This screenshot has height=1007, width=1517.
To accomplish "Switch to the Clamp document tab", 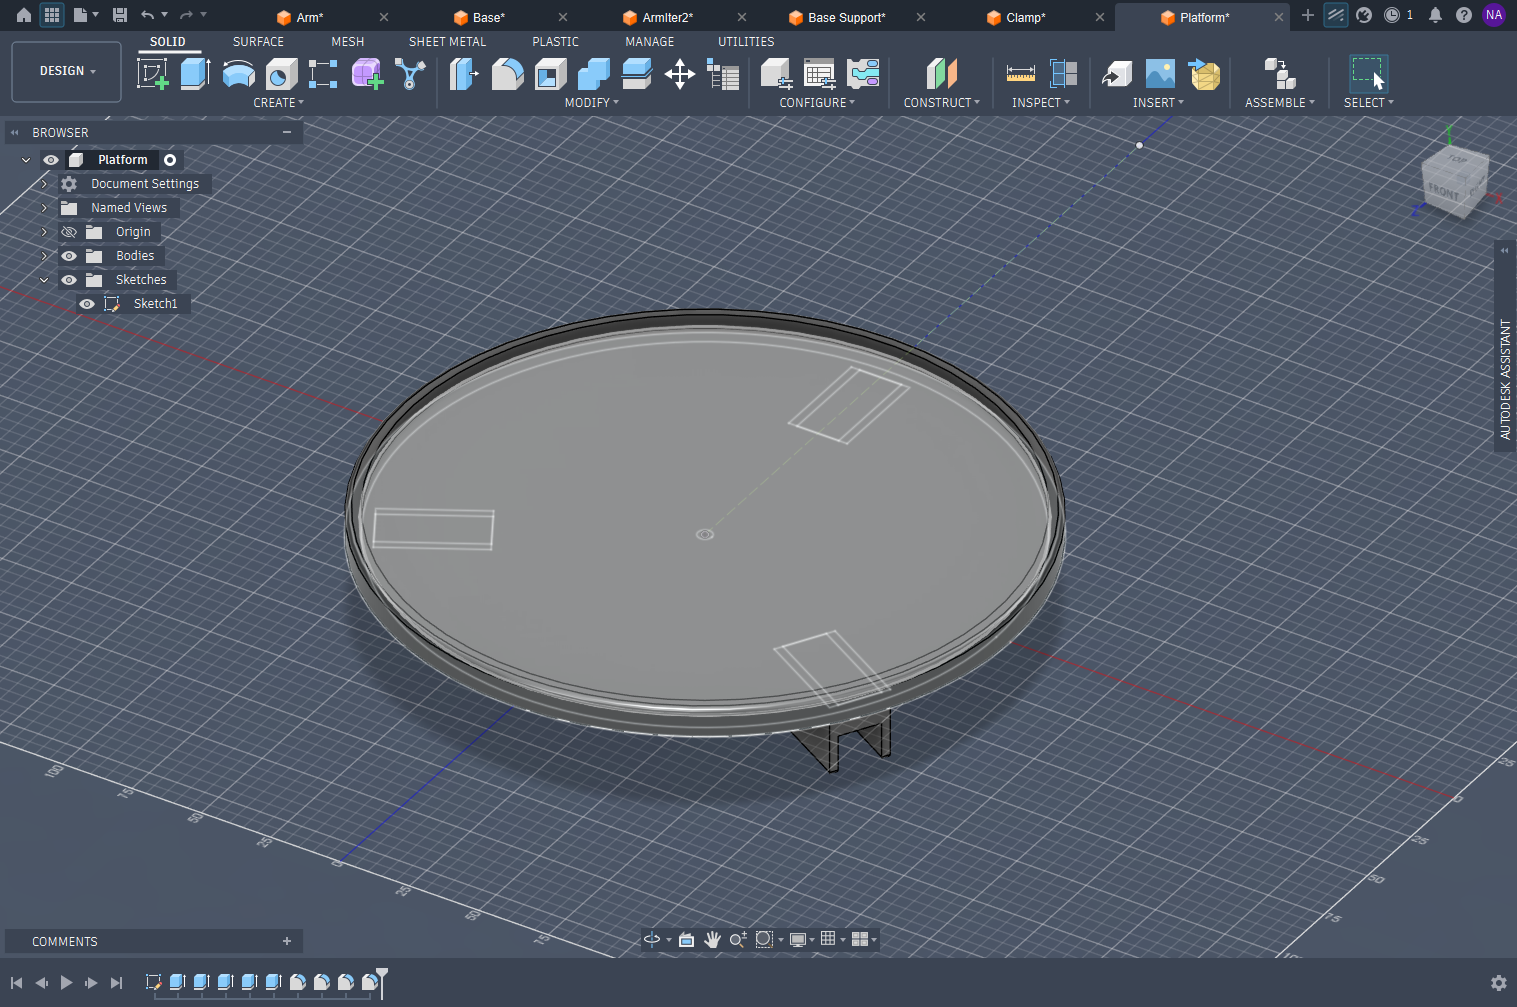I will [x=1025, y=17].
